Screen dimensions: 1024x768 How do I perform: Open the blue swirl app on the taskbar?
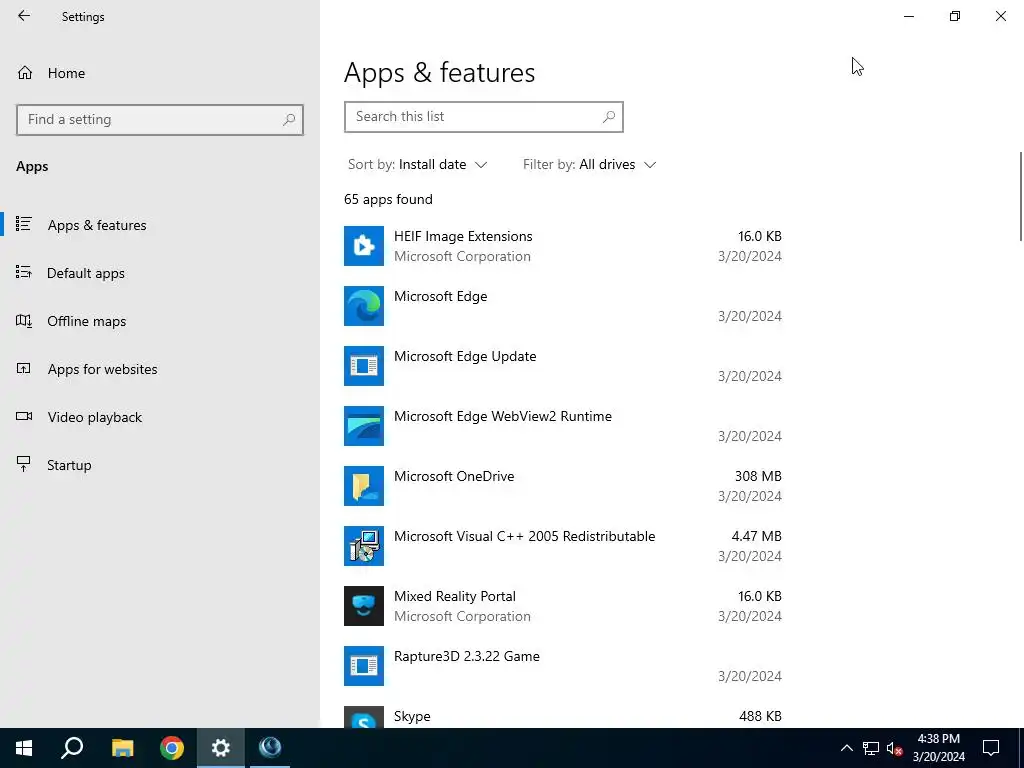point(270,748)
